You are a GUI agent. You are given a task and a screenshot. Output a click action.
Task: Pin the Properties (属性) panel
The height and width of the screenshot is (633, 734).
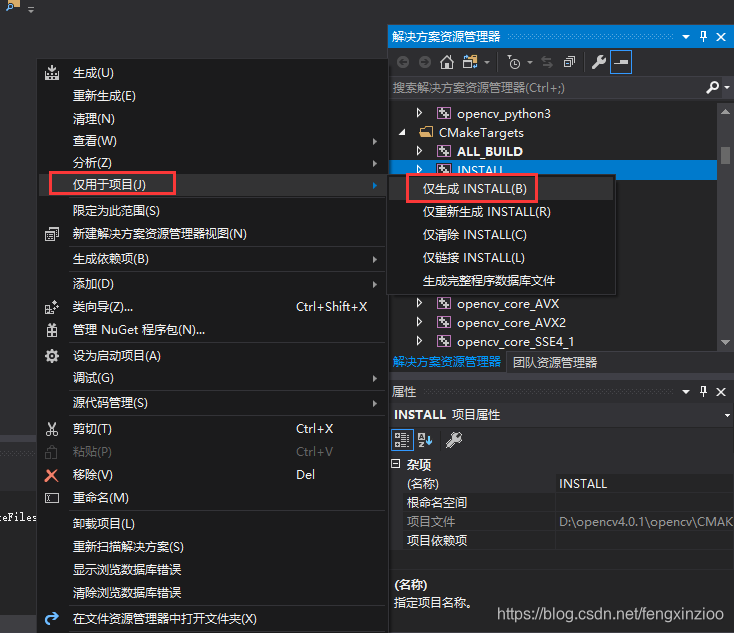click(703, 391)
